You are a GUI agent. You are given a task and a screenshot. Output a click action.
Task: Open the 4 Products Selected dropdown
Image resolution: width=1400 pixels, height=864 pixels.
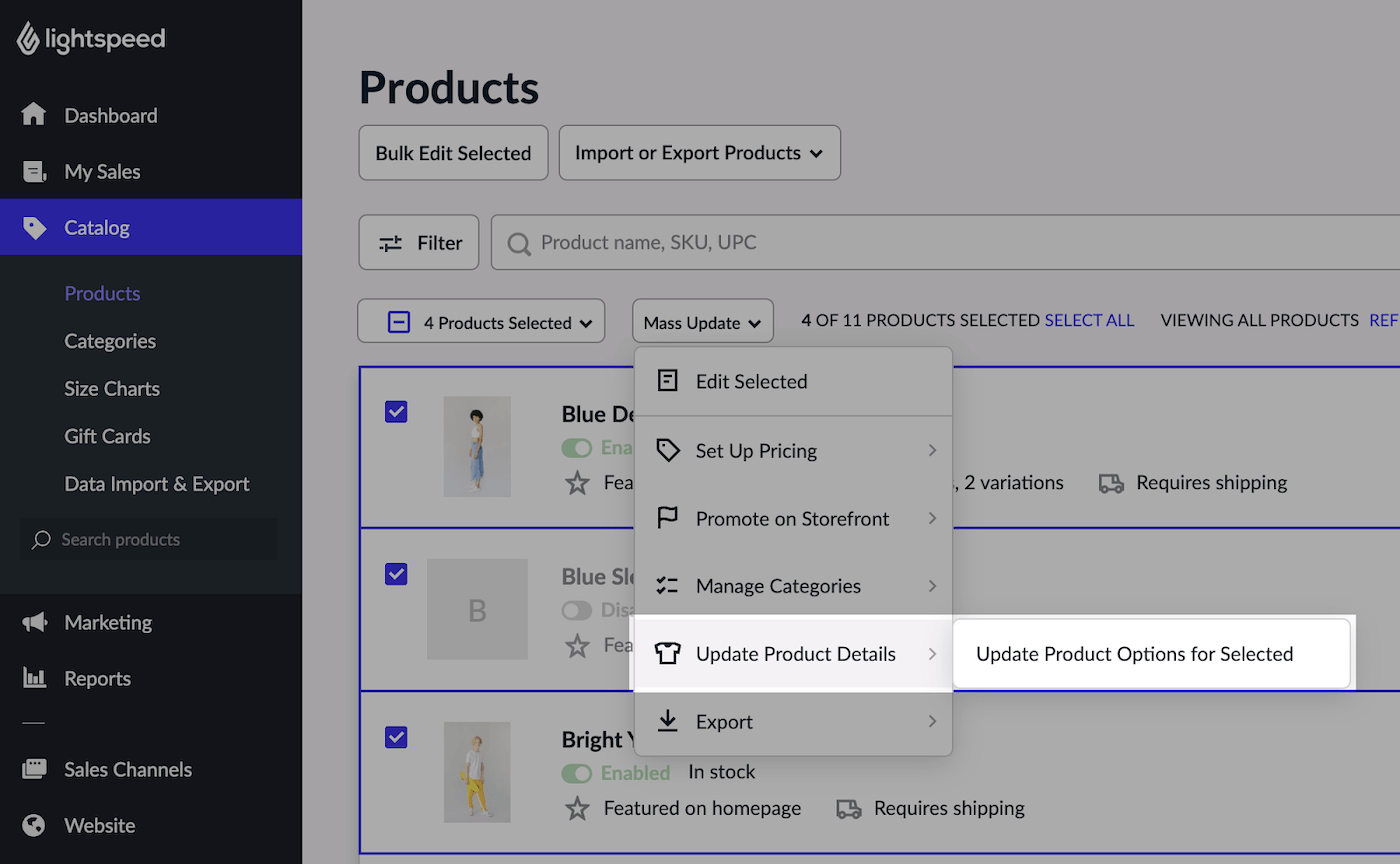(x=481, y=321)
